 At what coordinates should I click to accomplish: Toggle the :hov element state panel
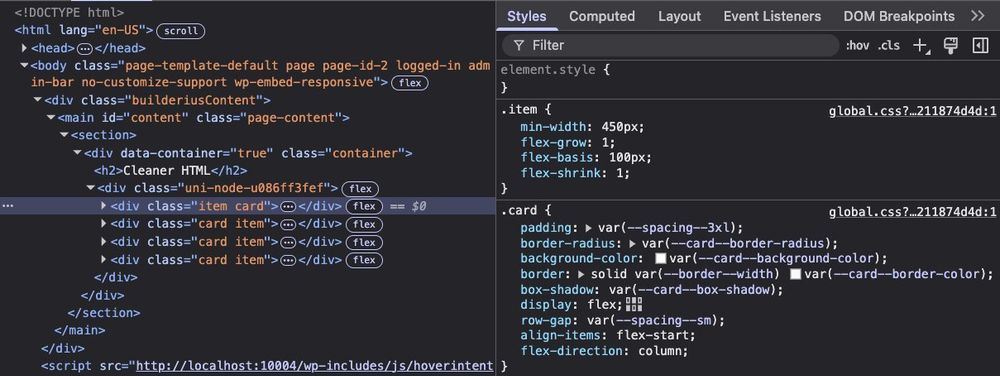[x=858, y=45]
